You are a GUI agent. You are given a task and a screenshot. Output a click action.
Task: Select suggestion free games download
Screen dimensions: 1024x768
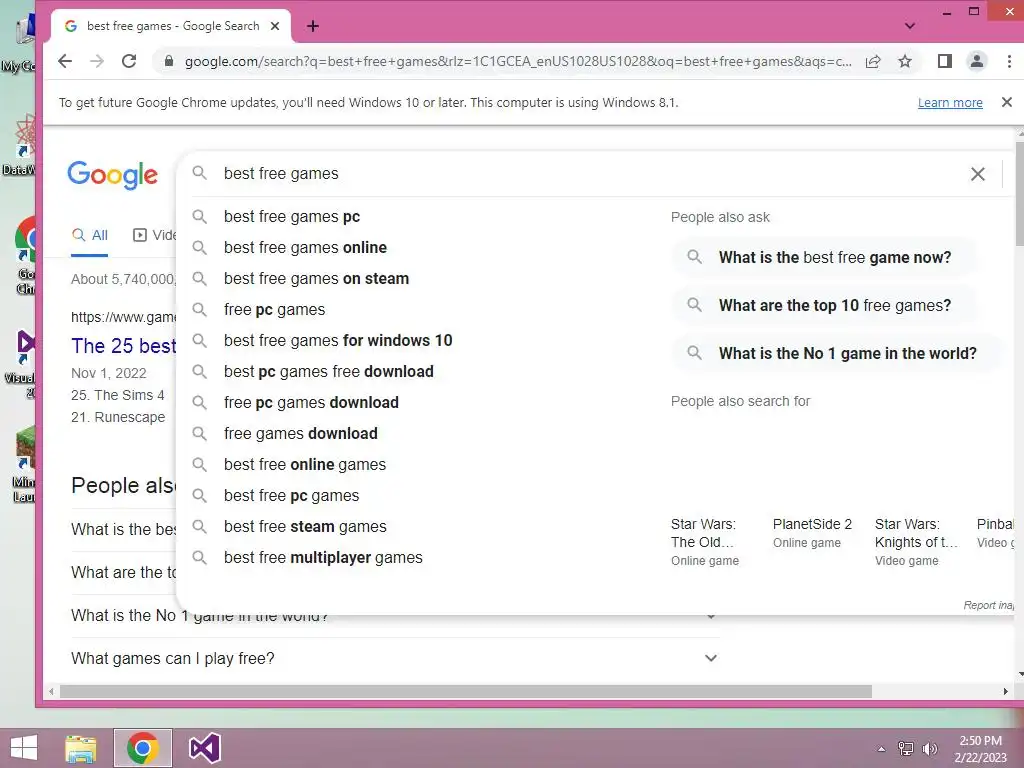pyautogui.click(x=300, y=434)
